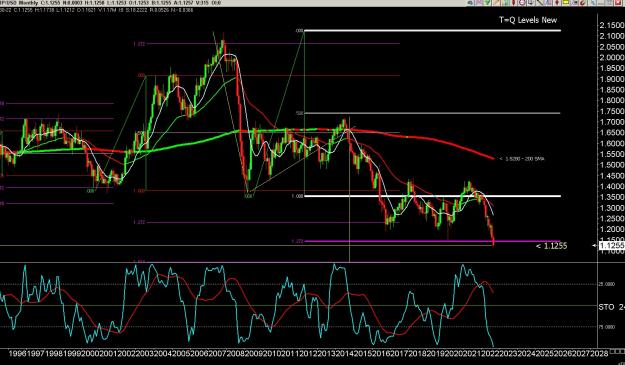The image size is (625, 365).
Task: Click the yellow toolbar icon at top
Action: [566, 2]
